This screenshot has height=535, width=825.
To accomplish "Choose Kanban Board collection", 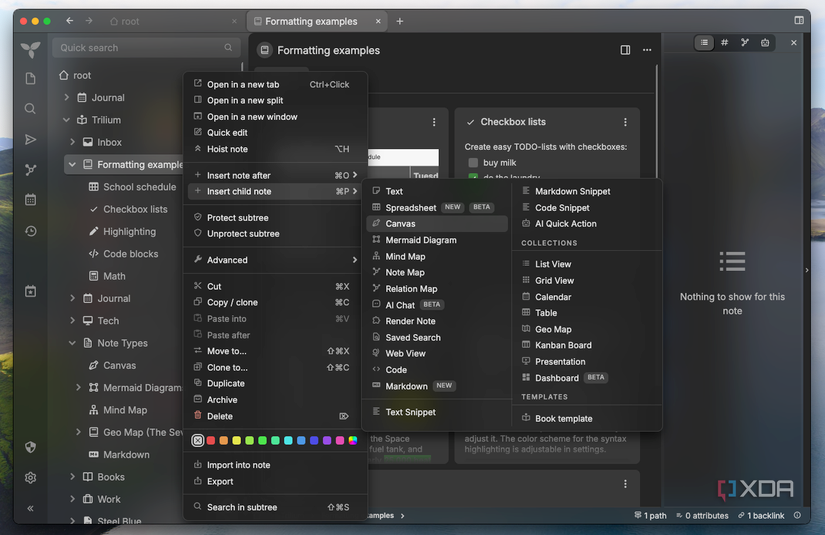I will click(x=587, y=345).
